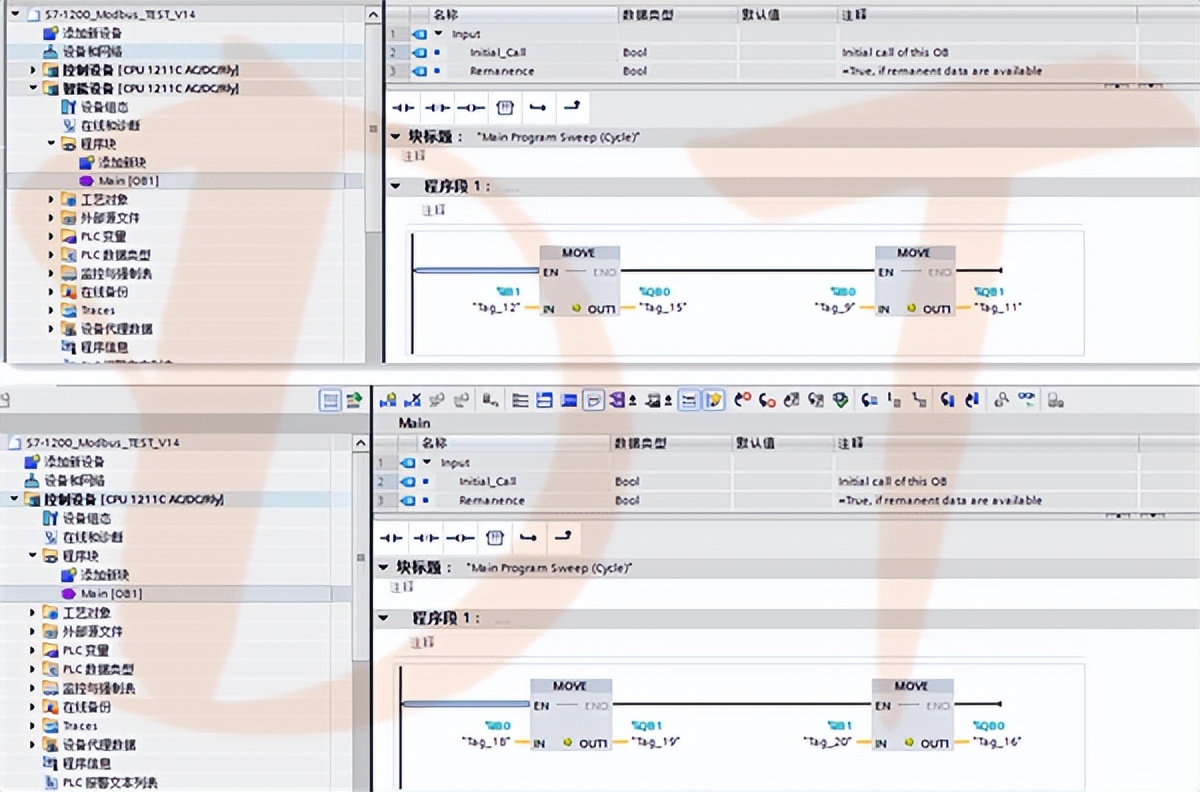
Task: Select the "Tag_12" input operand field
Action: click(497, 308)
